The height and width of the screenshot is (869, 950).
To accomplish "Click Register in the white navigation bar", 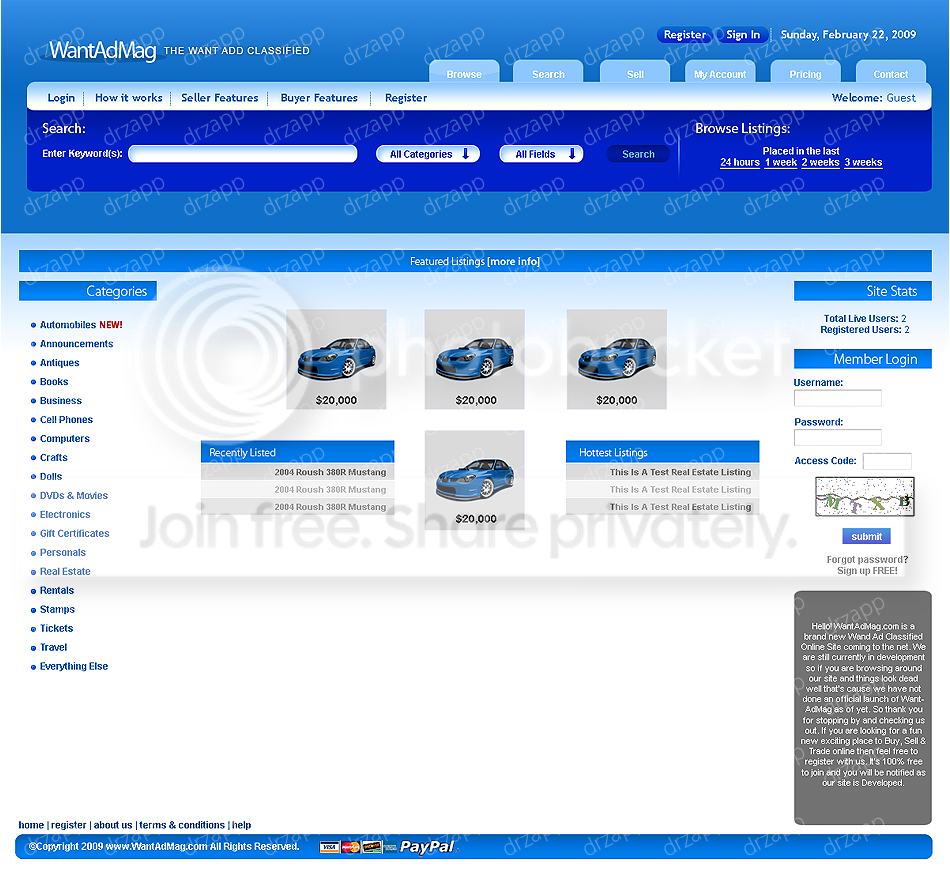I will tap(406, 98).
